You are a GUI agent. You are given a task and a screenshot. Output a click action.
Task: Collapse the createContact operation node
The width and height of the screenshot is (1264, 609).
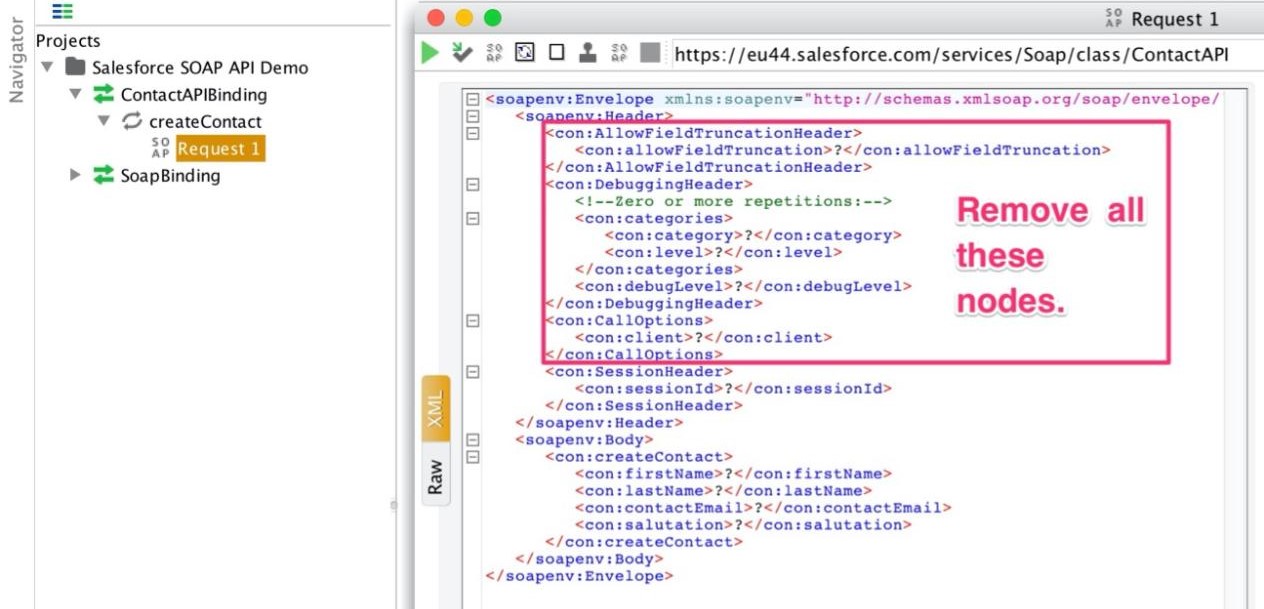tap(104, 122)
